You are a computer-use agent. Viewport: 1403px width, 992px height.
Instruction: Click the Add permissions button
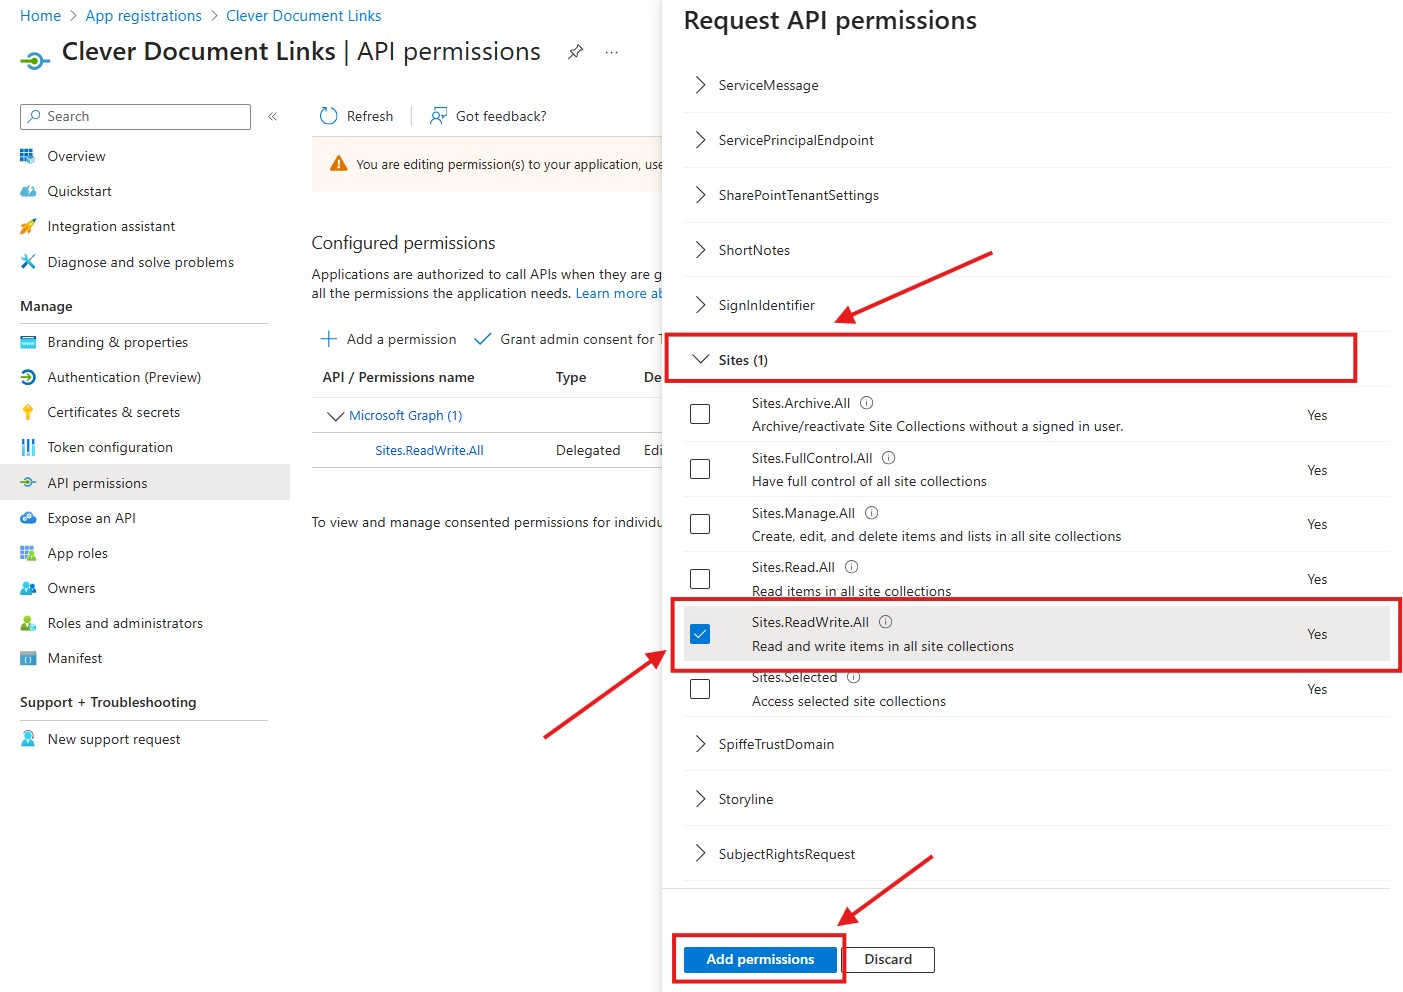tap(760, 959)
